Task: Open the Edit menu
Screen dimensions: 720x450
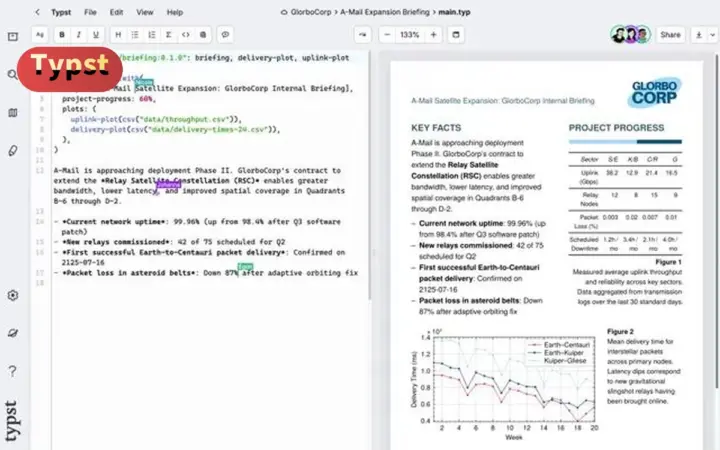Action: [x=116, y=12]
